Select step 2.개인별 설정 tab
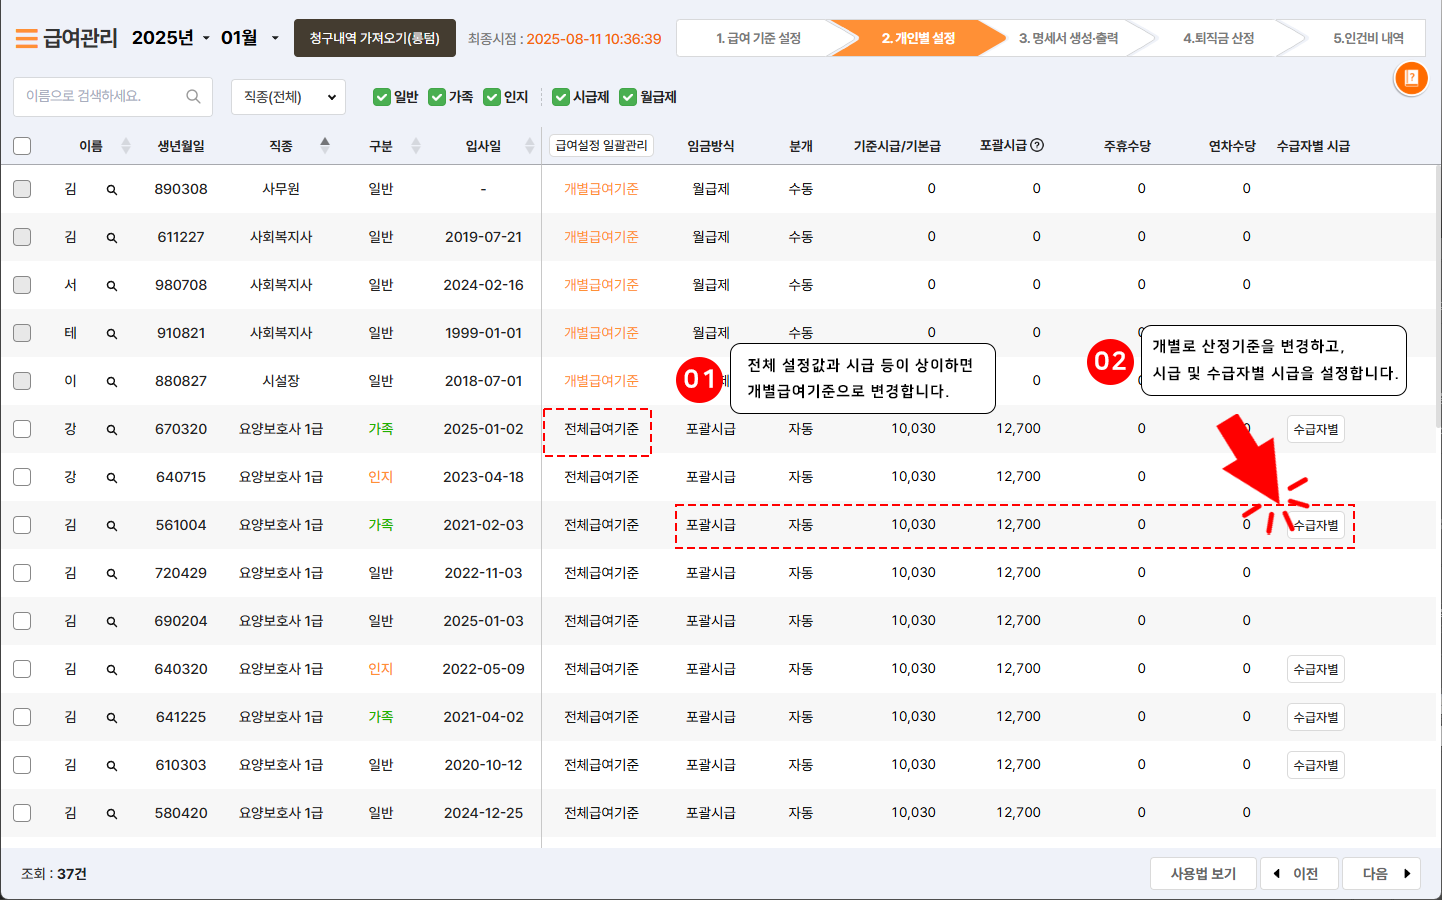 click(918, 38)
